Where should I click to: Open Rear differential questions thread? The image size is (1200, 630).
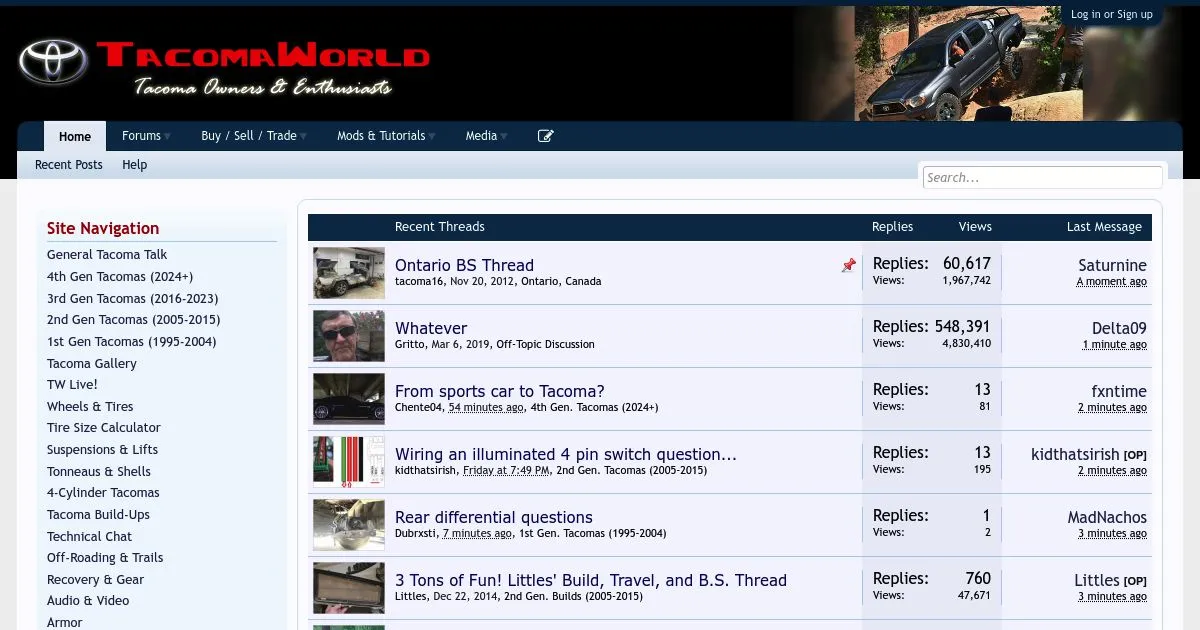coord(494,517)
